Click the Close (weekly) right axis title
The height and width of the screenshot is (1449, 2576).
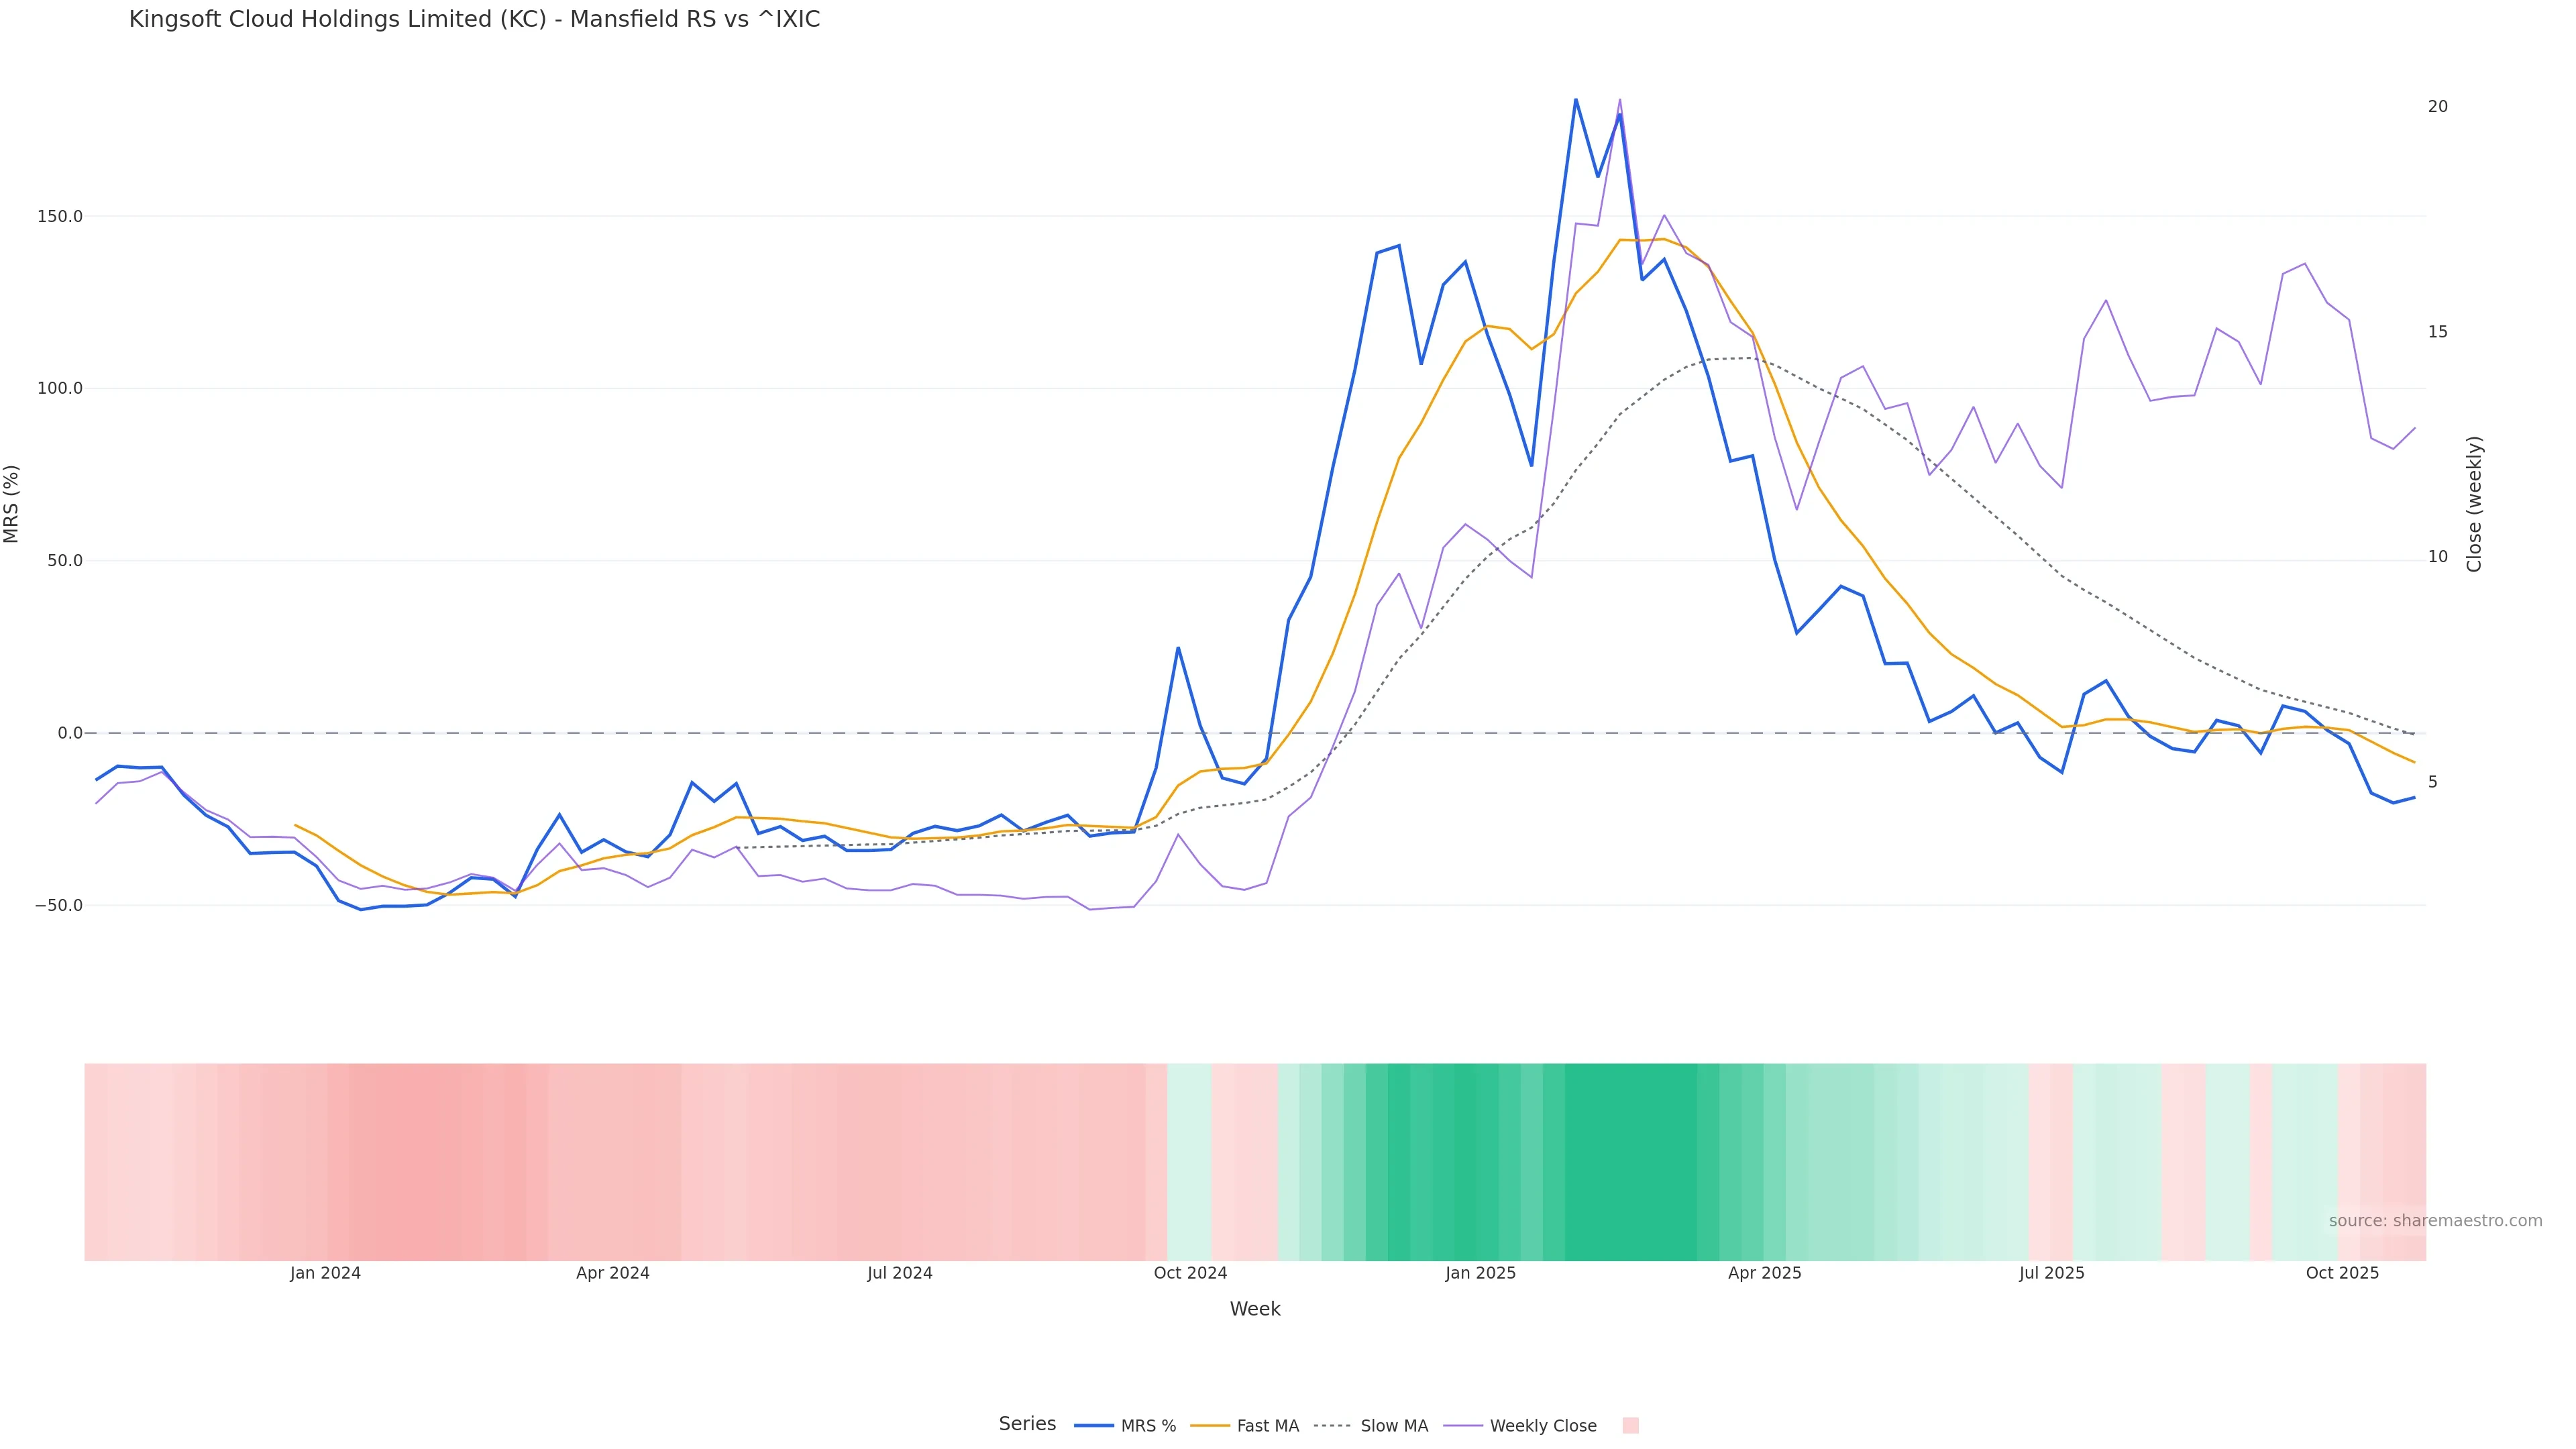[2474, 504]
